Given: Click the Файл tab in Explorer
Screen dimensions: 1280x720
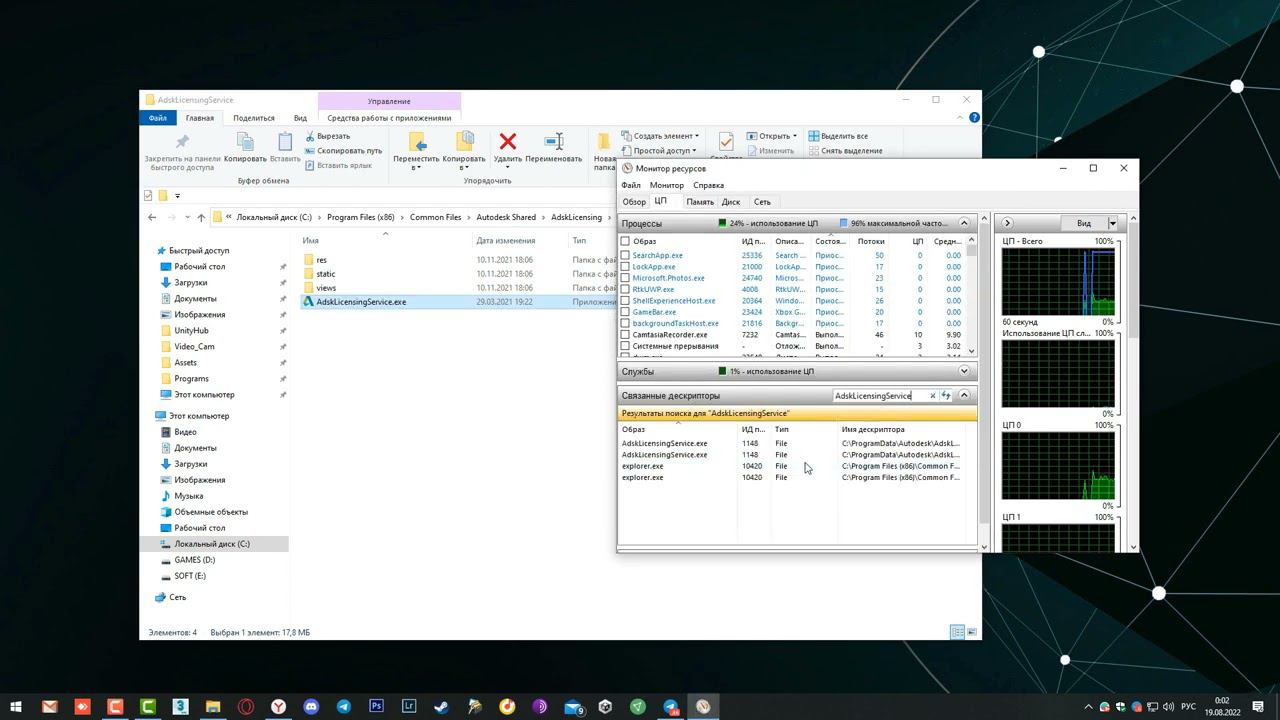Looking at the screenshot, I should 158,118.
